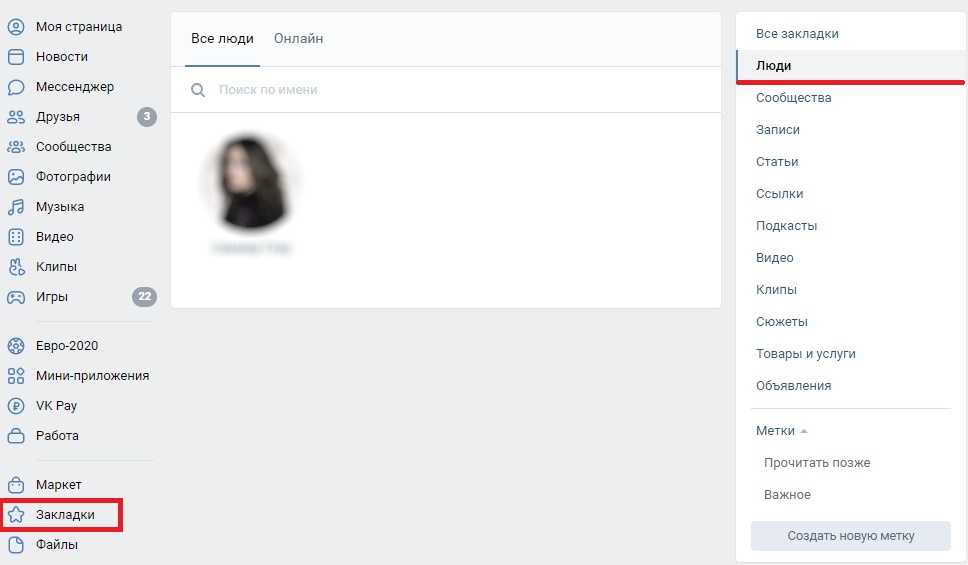Viewport: 968px width, 565px height.
Task: Open the Files document icon
Action: coord(16,545)
